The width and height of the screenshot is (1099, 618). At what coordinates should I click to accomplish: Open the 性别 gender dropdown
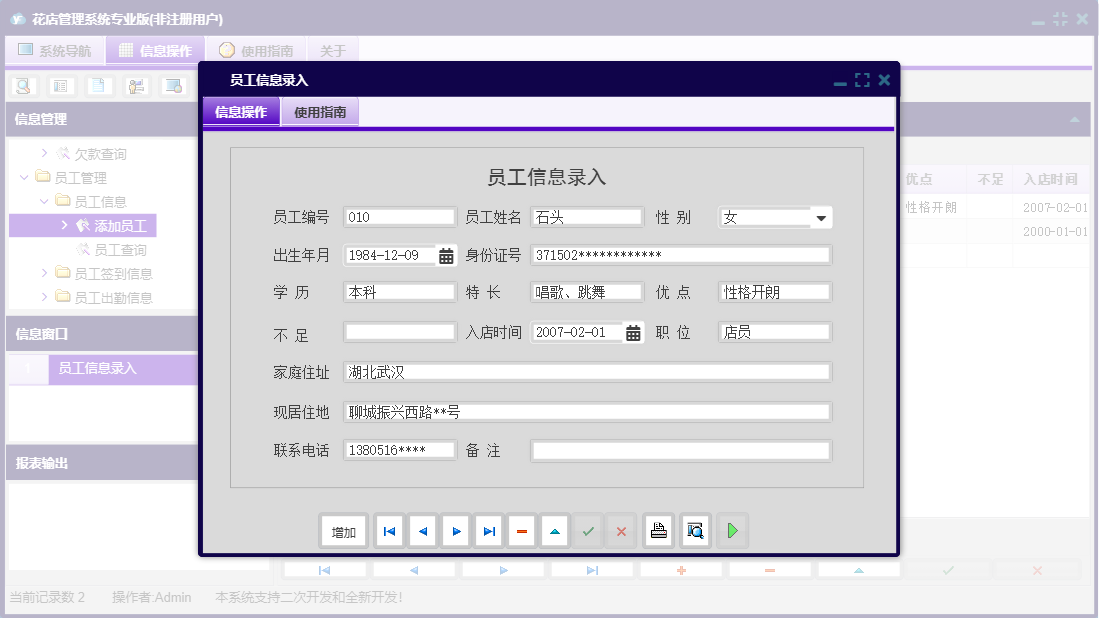click(820, 217)
